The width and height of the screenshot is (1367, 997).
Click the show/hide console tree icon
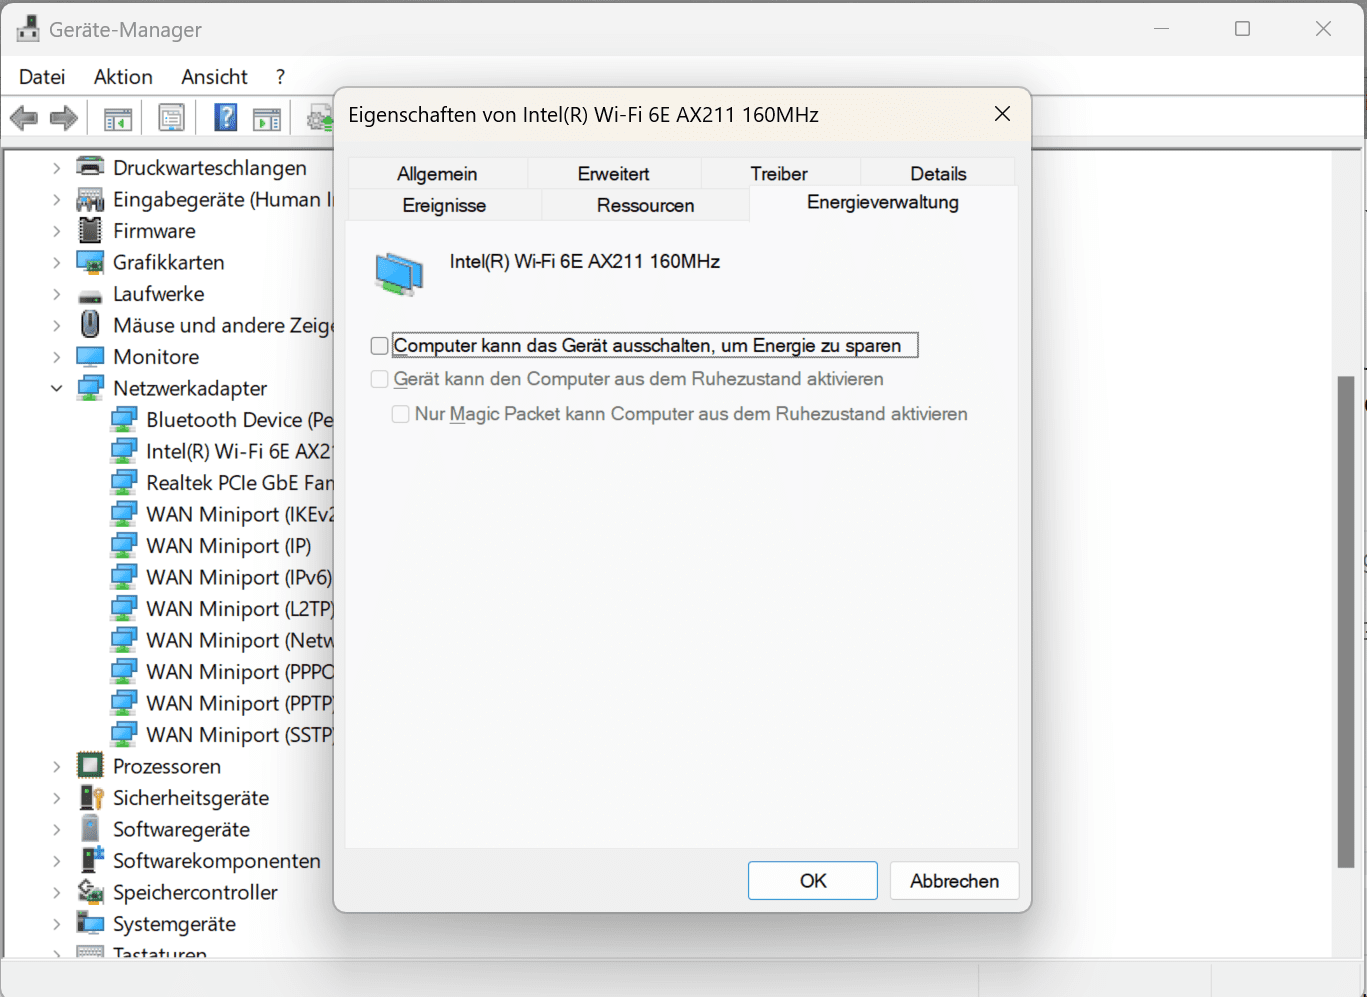[118, 119]
